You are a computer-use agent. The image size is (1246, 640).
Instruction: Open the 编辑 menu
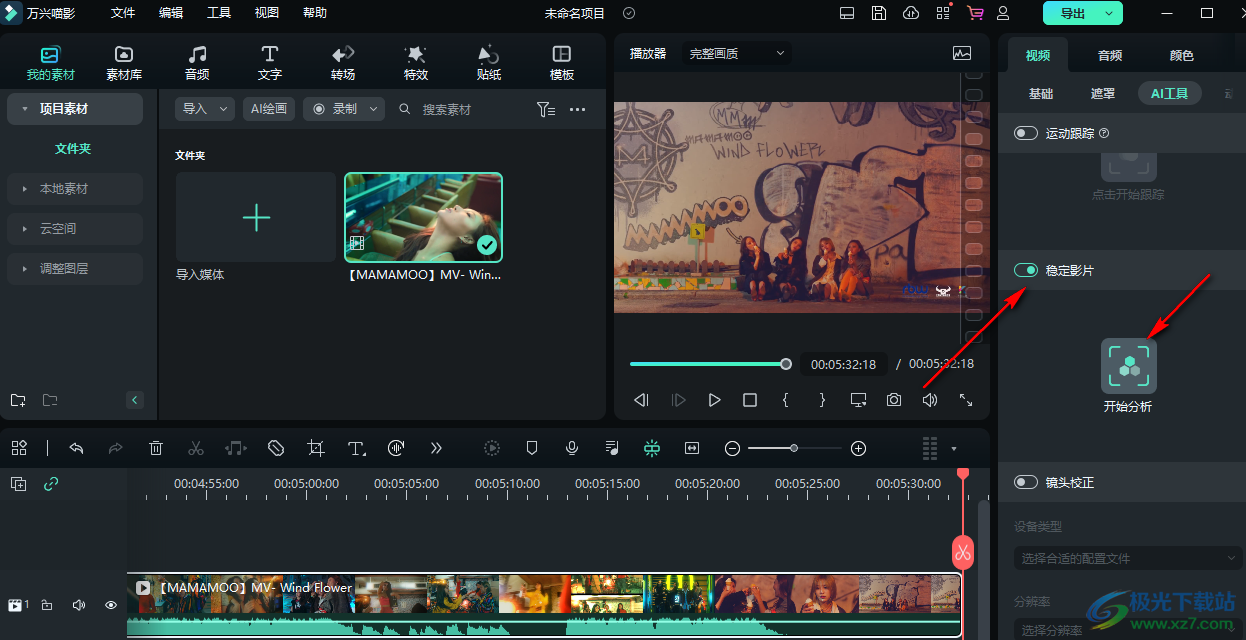point(171,13)
